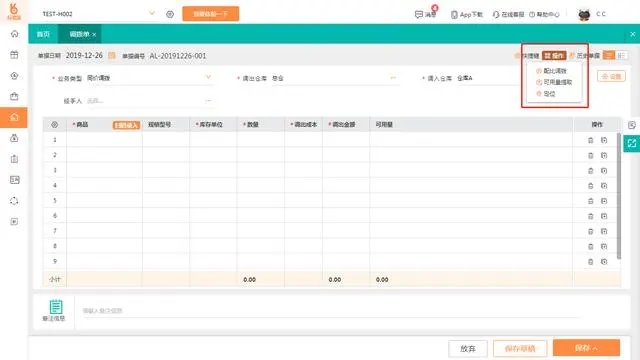Expand the TEST-H002 account dropdown
Screen dimensions: 640x360
click(152, 13)
